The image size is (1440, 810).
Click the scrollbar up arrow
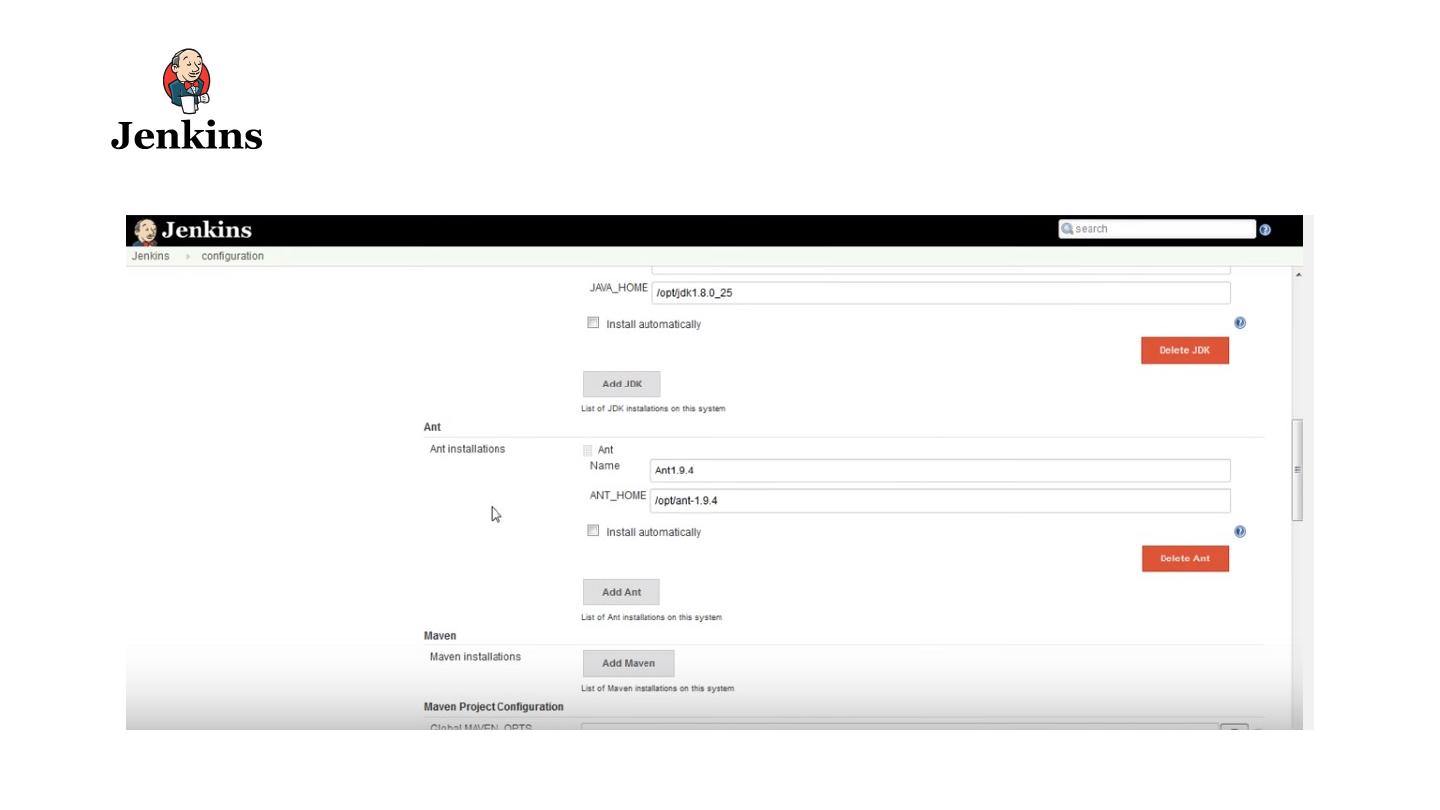[1298, 275]
